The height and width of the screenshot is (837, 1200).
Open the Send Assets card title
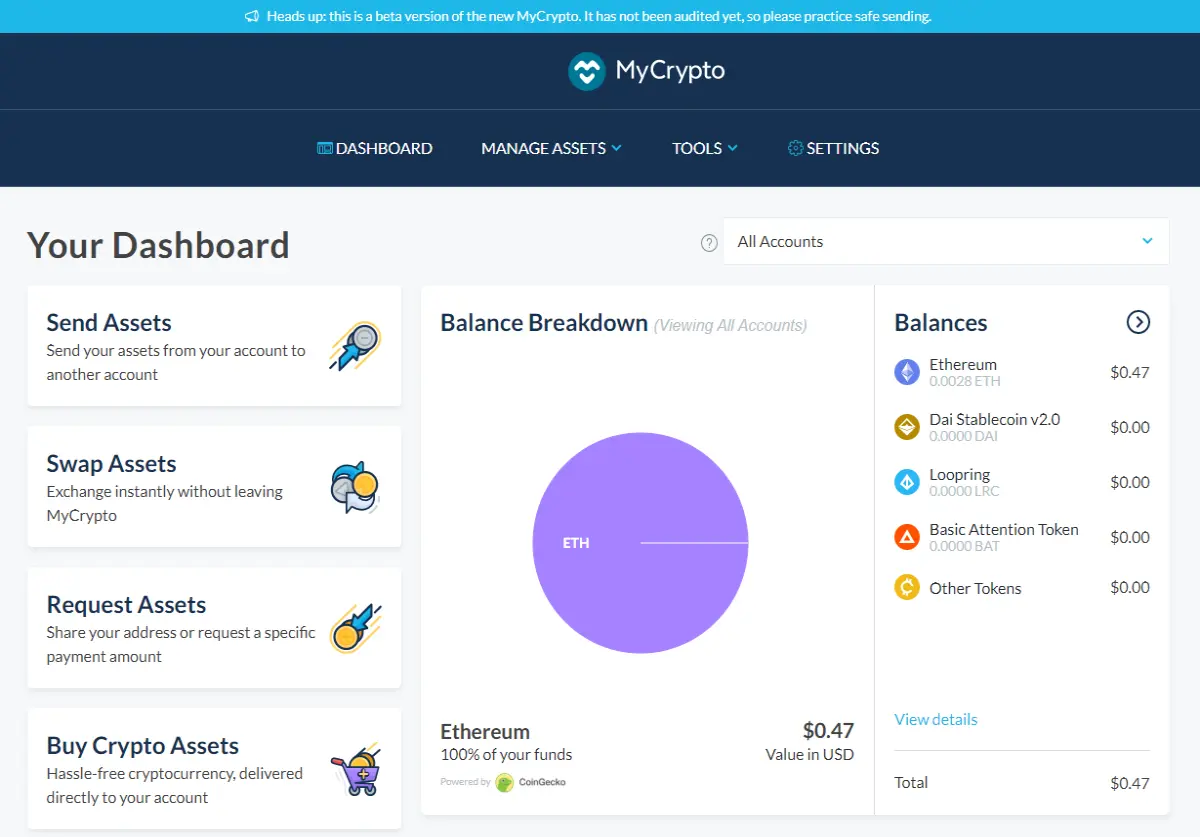pyautogui.click(x=109, y=323)
